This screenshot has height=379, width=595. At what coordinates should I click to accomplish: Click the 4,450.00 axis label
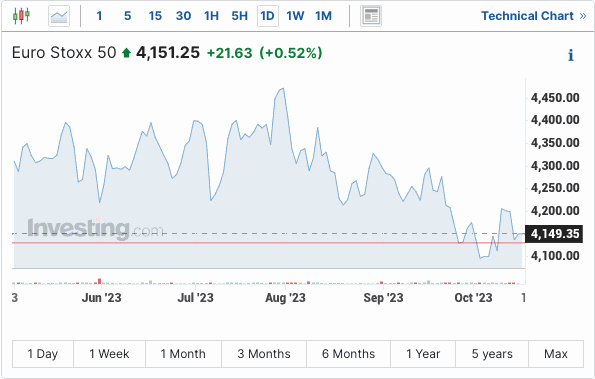555,98
